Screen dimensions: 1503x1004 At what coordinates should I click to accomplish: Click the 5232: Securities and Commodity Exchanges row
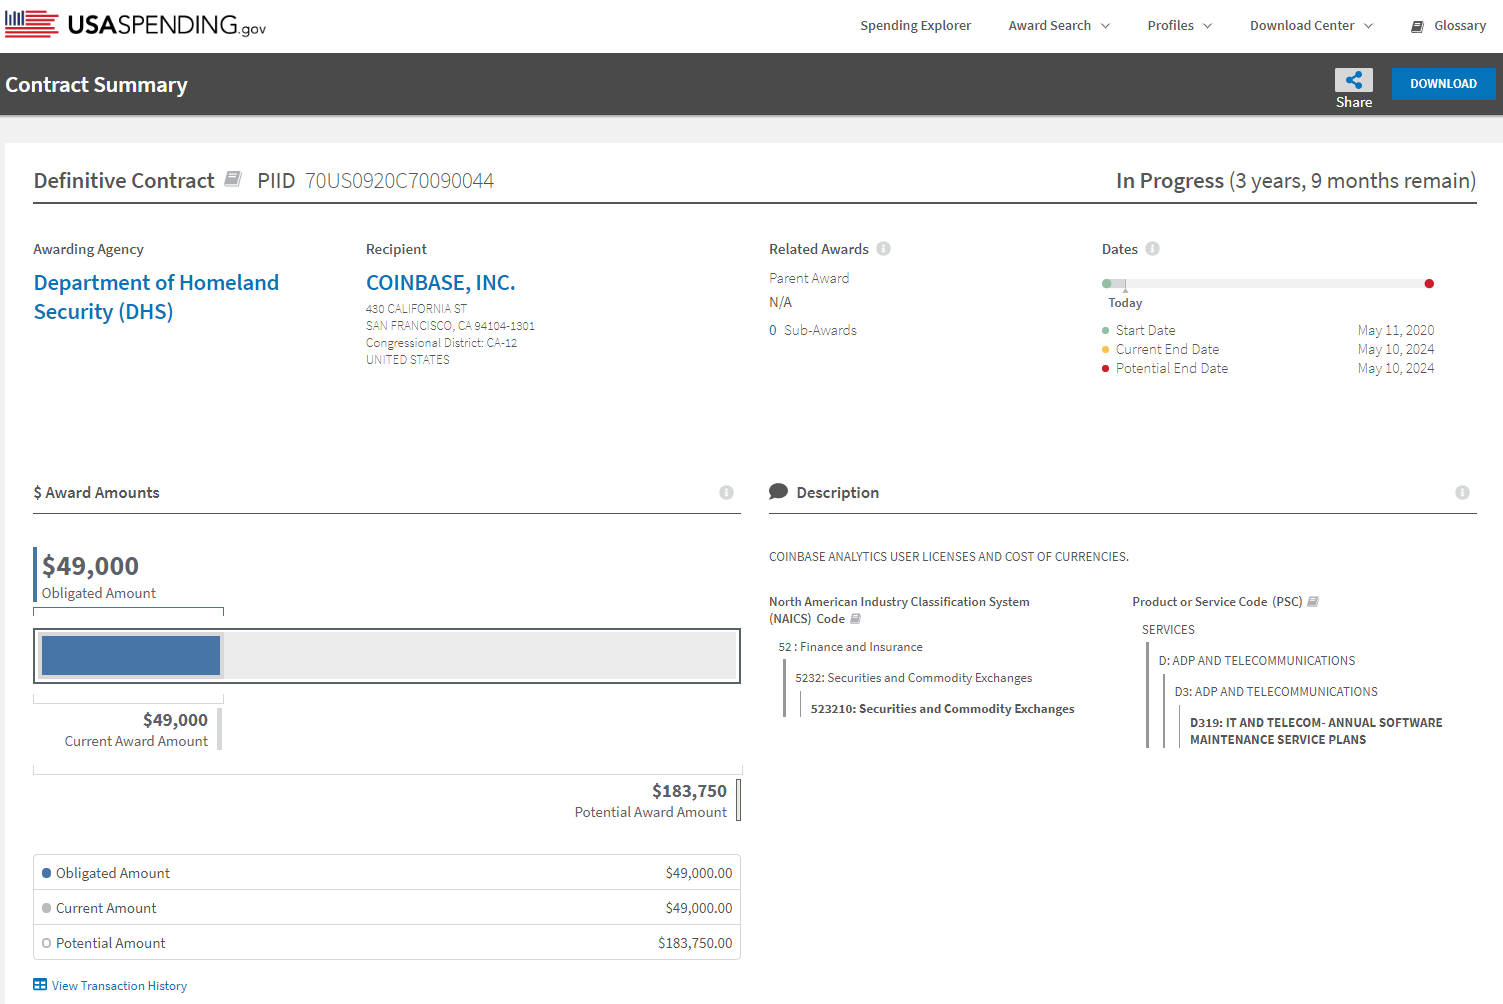point(913,678)
